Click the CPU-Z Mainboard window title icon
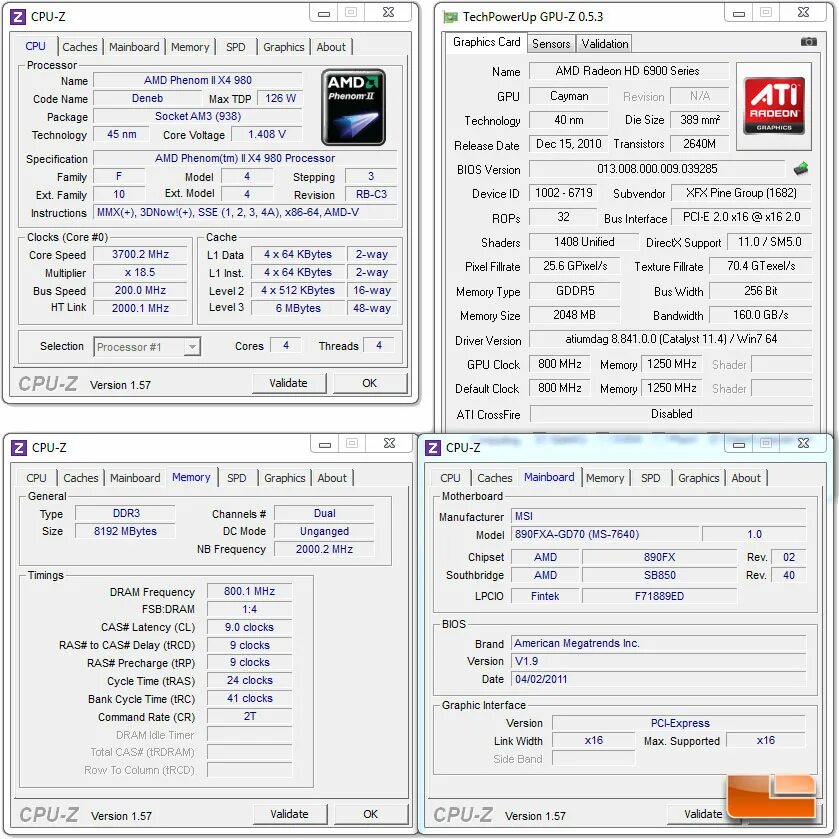Image resolution: width=839 pixels, height=839 pixels. (433, 447)
